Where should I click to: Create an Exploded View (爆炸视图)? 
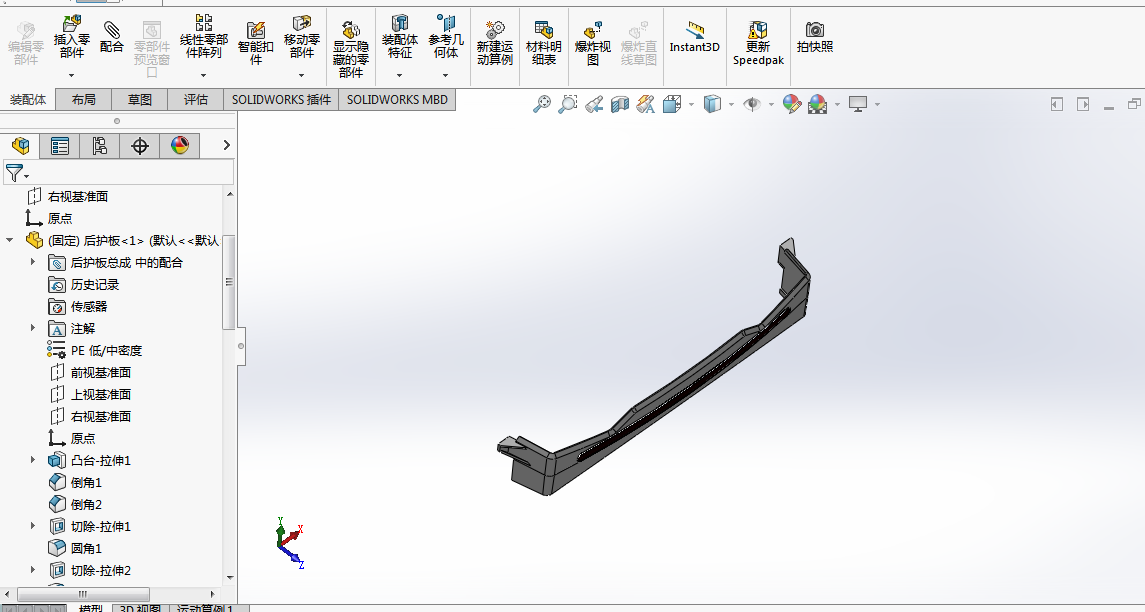click(x=592, y=42)
